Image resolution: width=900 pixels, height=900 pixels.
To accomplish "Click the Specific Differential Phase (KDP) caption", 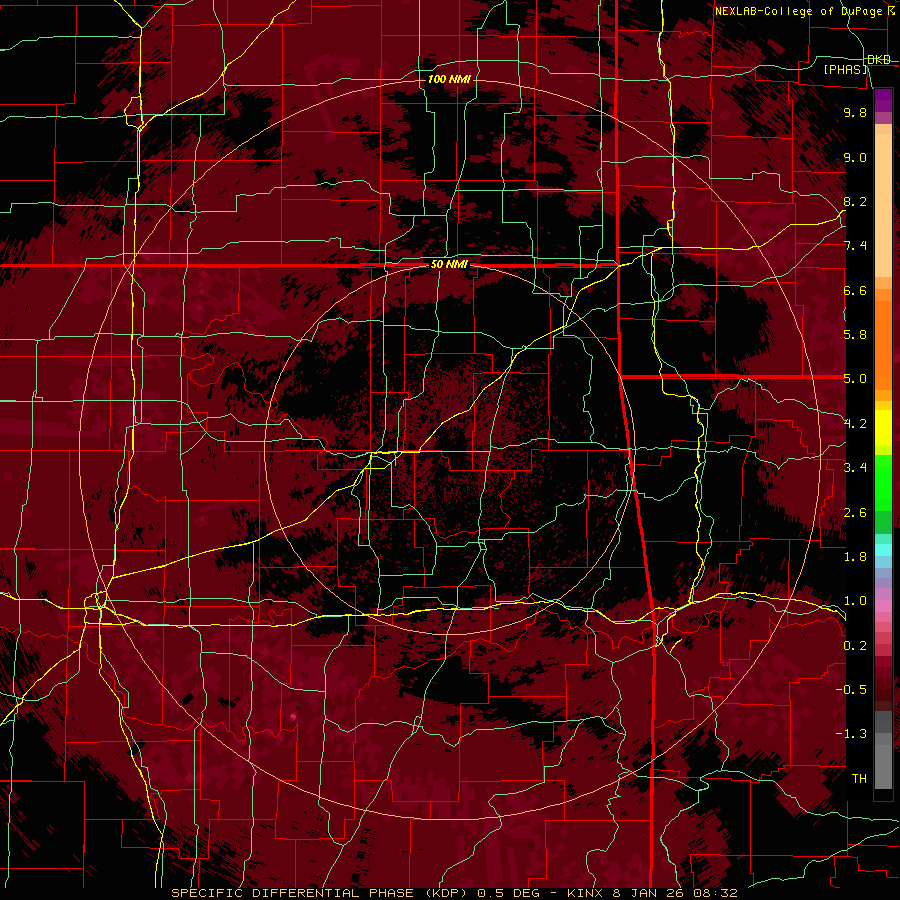I will point(455,893).
